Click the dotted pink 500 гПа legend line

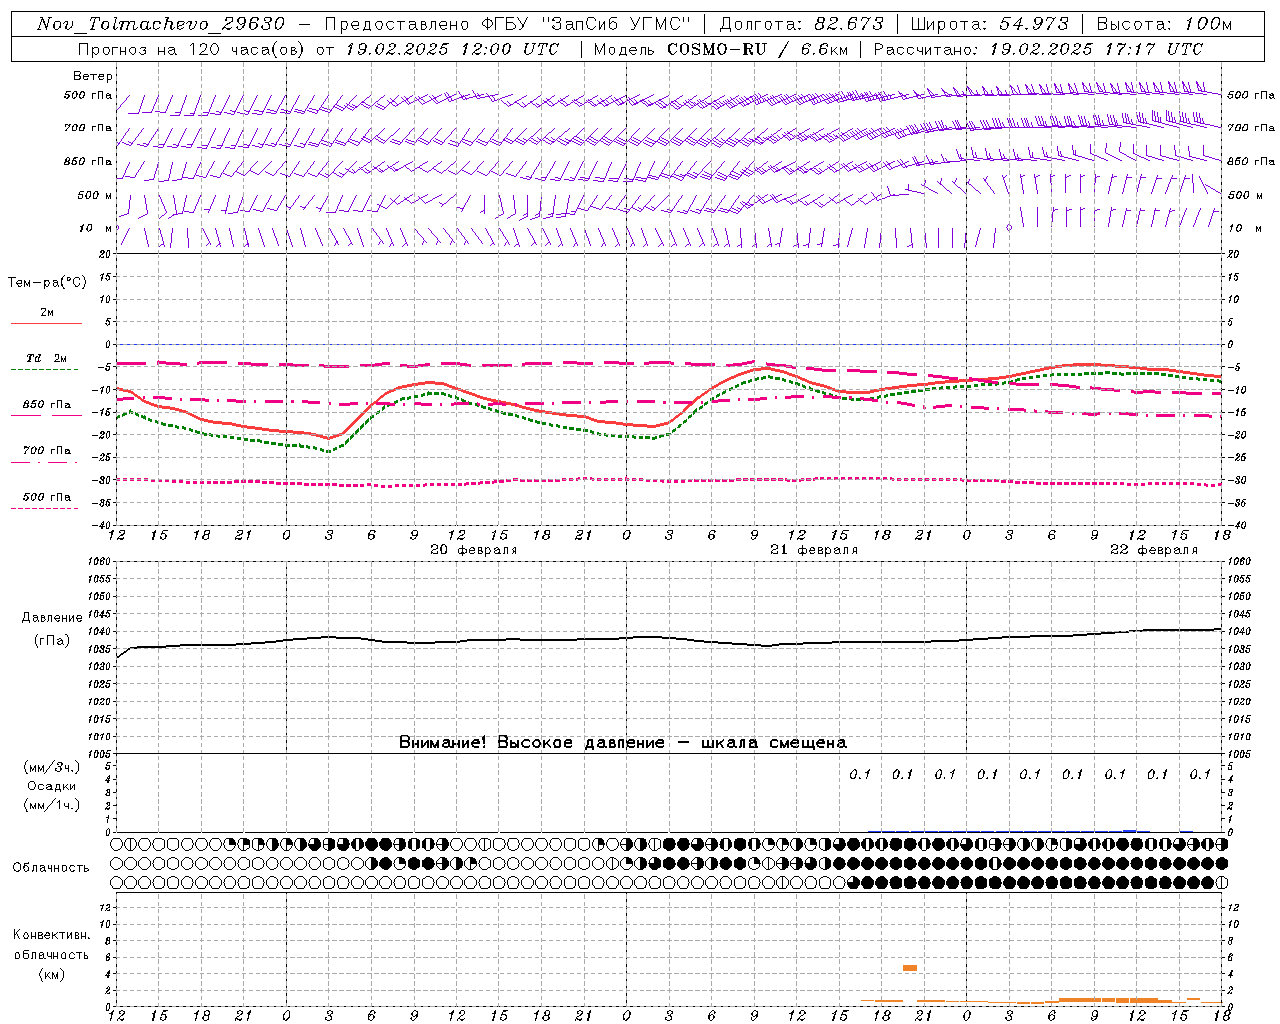point(44,508)
